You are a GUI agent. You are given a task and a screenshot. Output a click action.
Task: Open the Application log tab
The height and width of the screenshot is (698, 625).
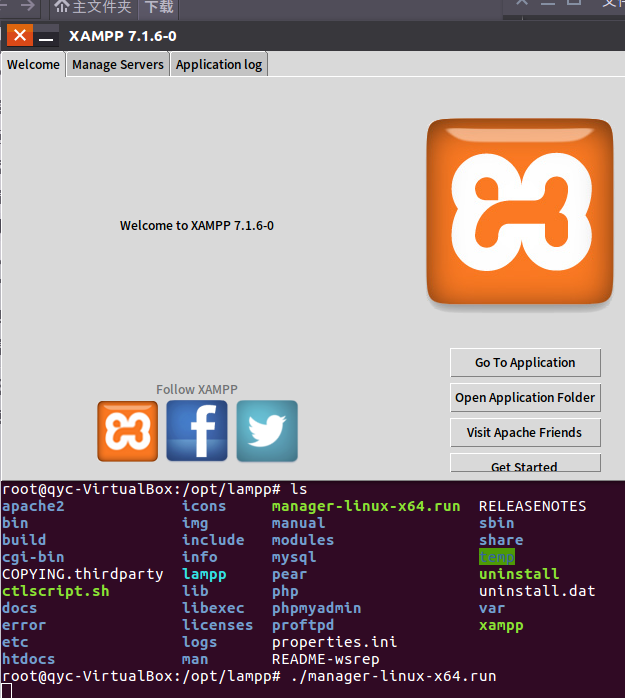(x=219, y=65)
